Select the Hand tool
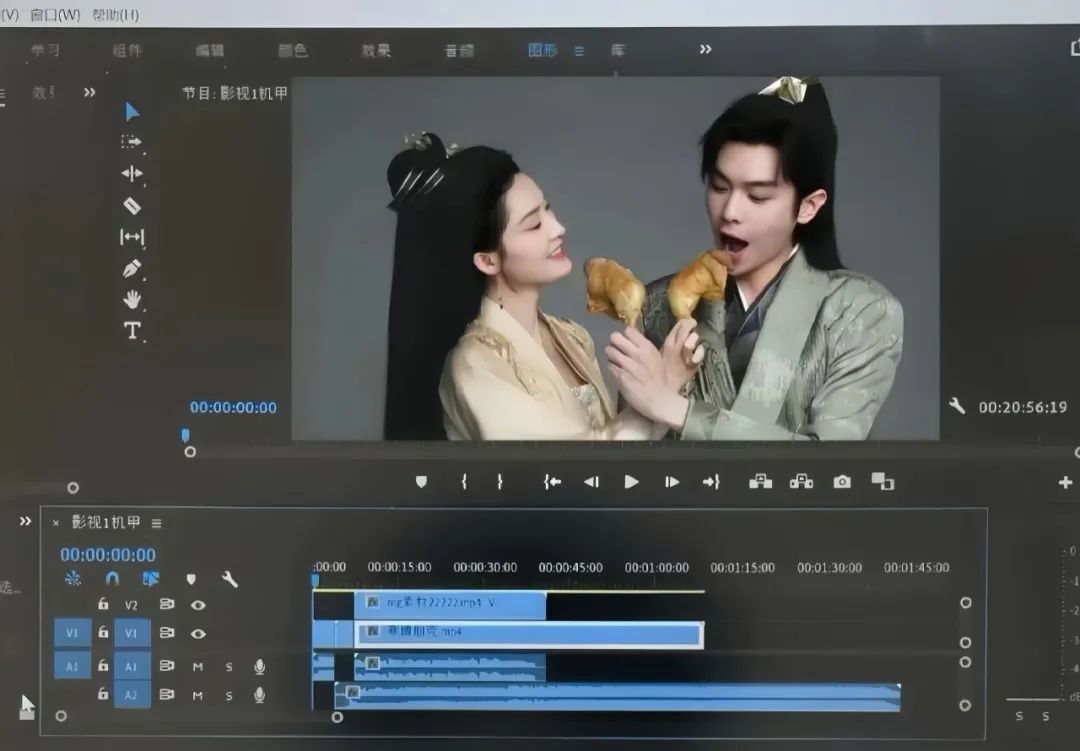This screenshot has height=751, width=1080. tap(132, 300)
